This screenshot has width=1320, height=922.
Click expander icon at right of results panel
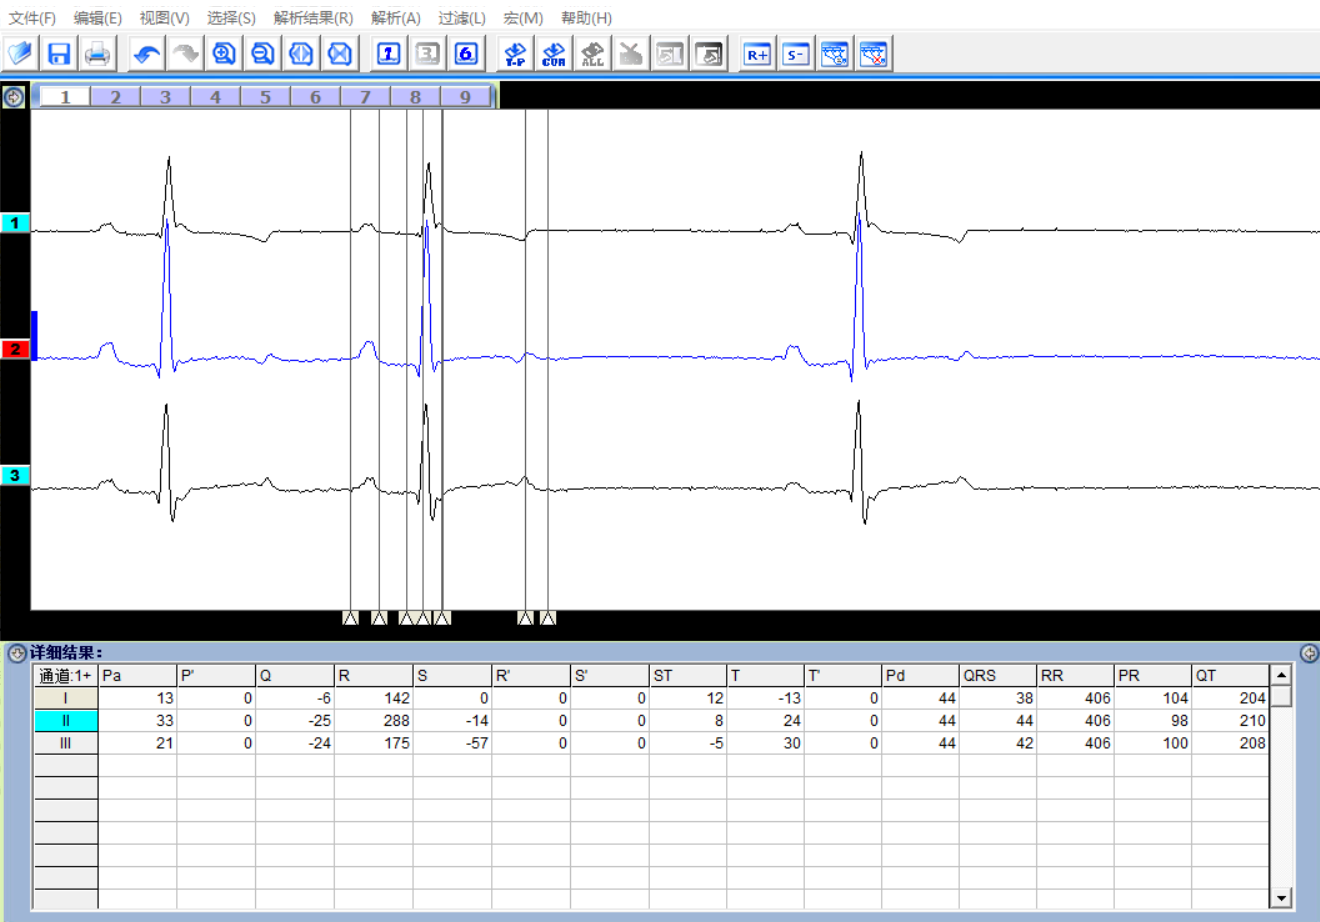1308,653
